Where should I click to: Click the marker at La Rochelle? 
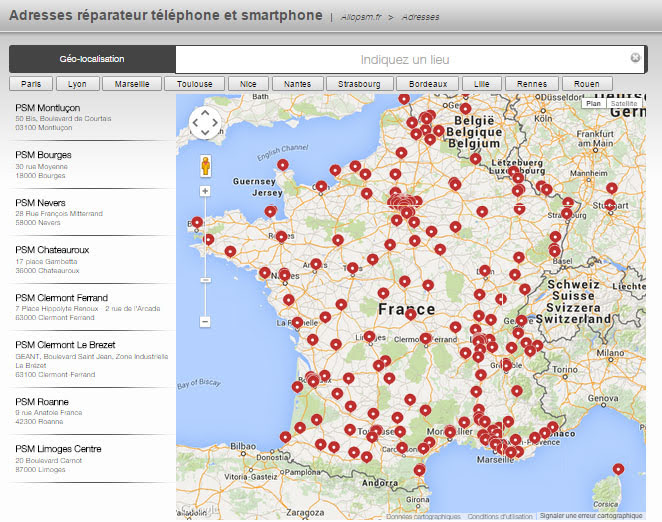click(297, 323)
